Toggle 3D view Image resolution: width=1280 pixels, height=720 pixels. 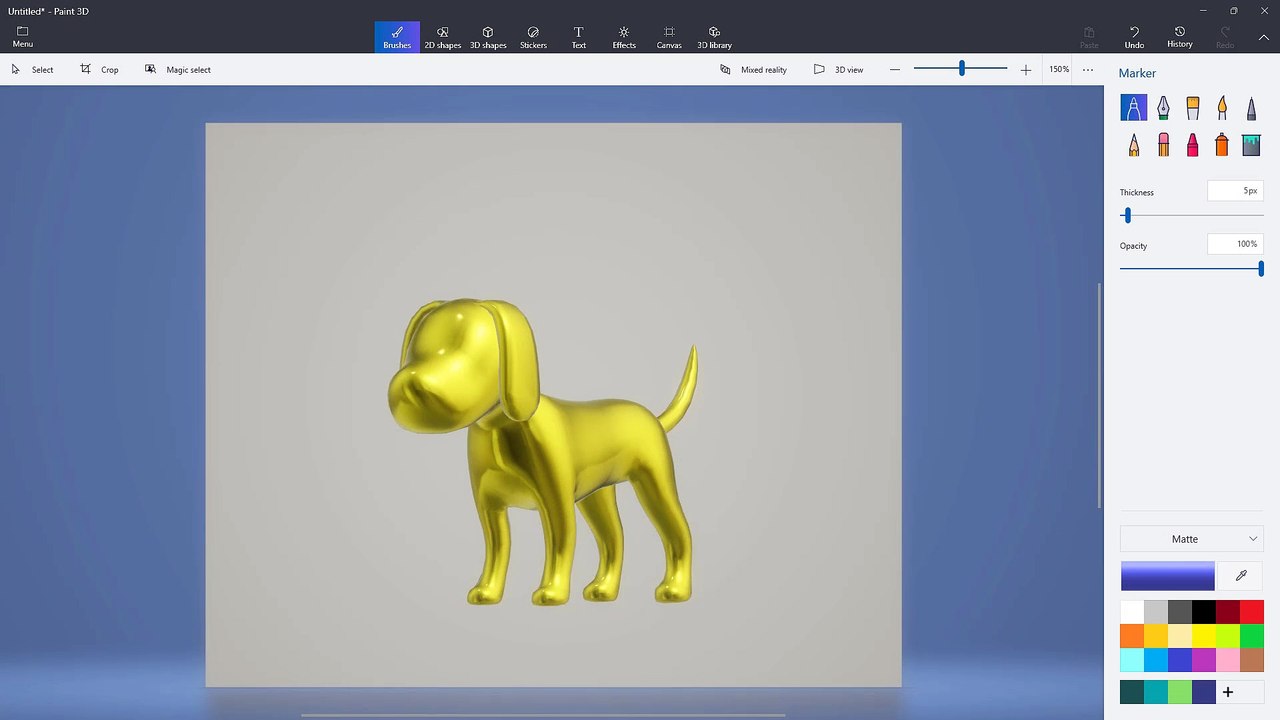838,69
